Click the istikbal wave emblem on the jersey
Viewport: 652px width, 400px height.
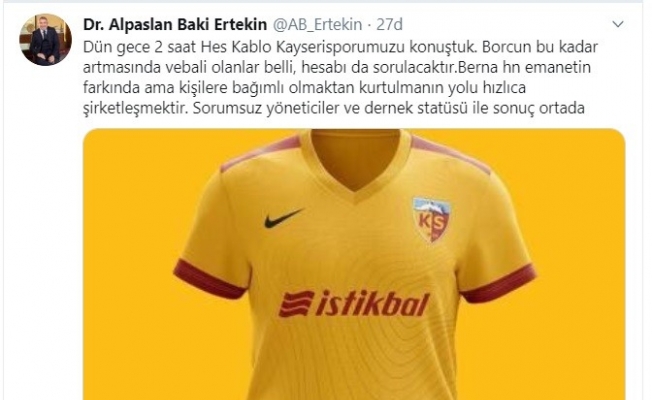click(296, 304)
